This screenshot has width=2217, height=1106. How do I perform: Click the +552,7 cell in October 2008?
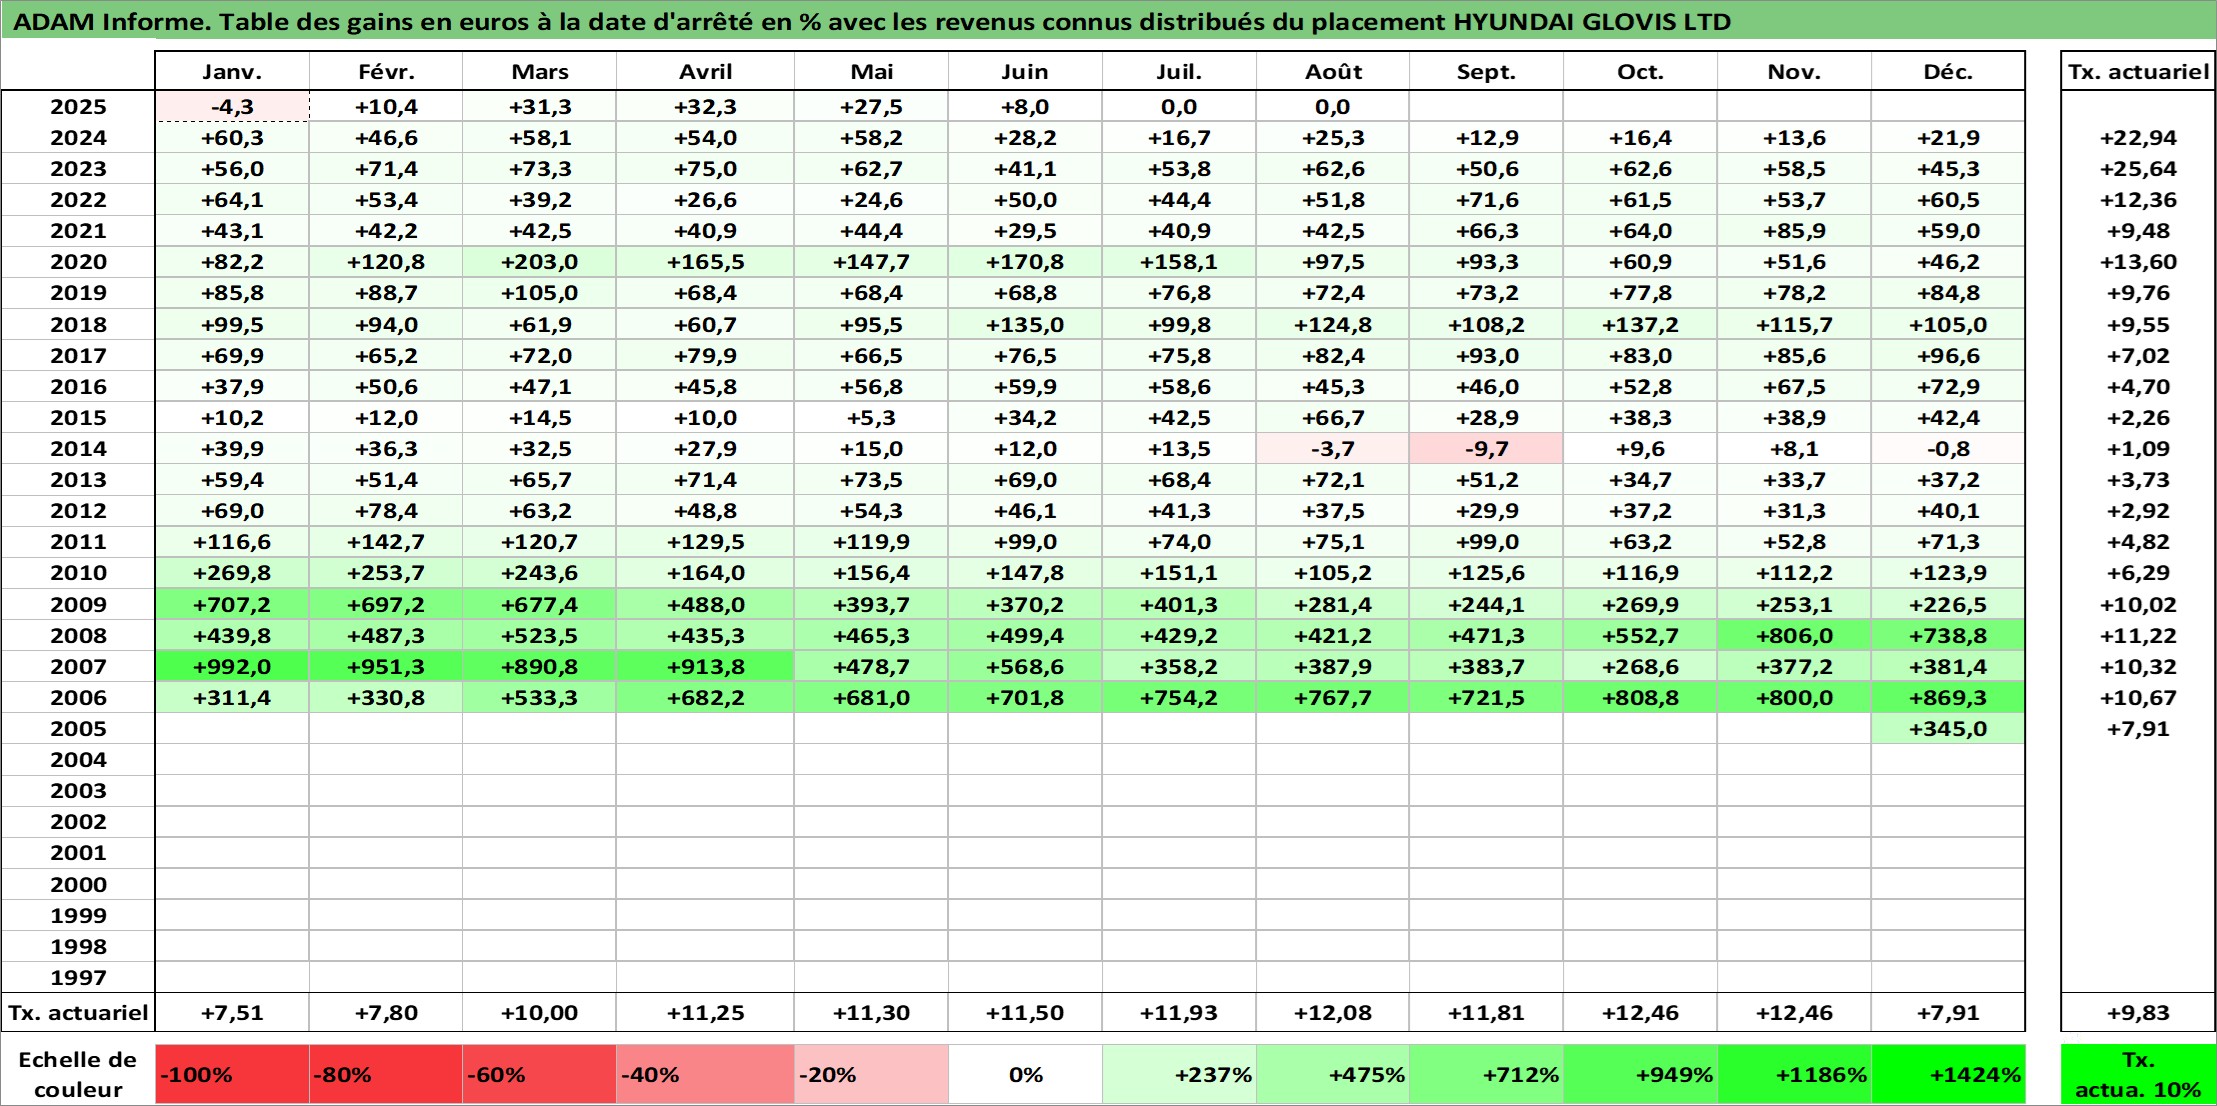1641,636
